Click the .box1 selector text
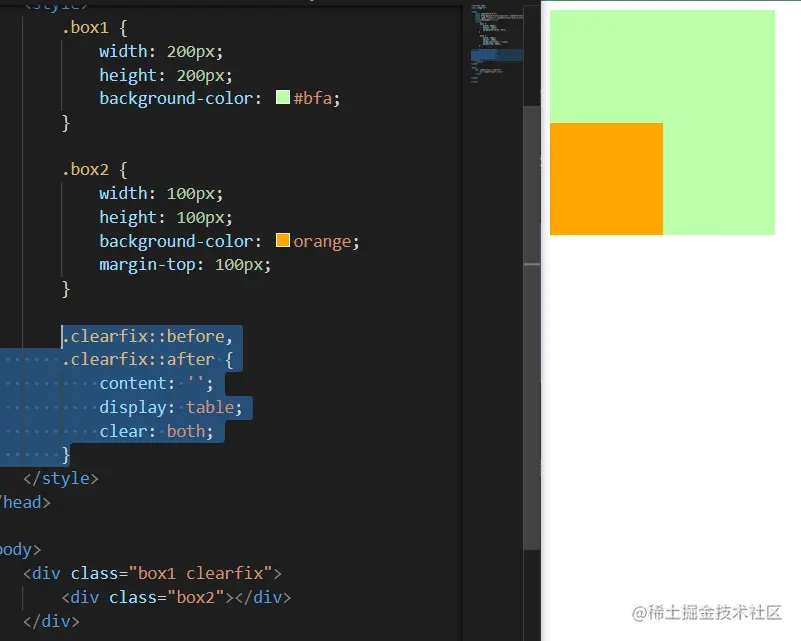 point(85,27)
